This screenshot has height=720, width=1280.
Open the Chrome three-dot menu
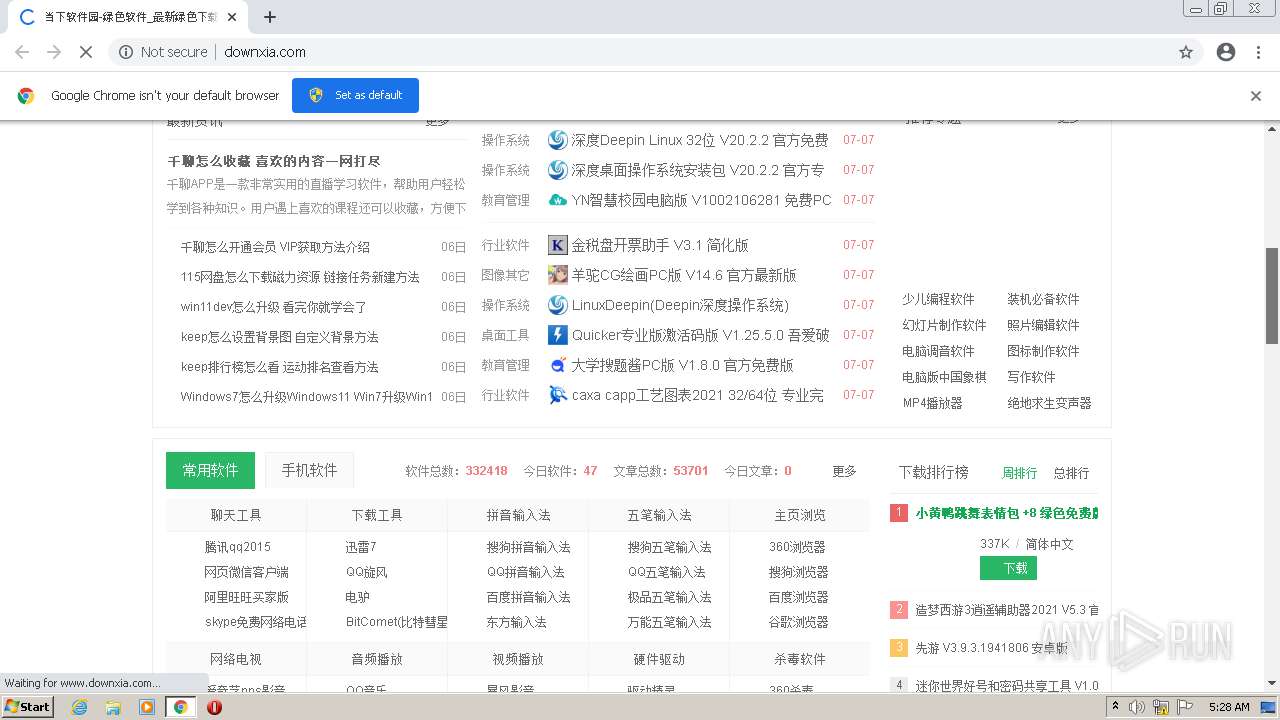point(1257,52)
